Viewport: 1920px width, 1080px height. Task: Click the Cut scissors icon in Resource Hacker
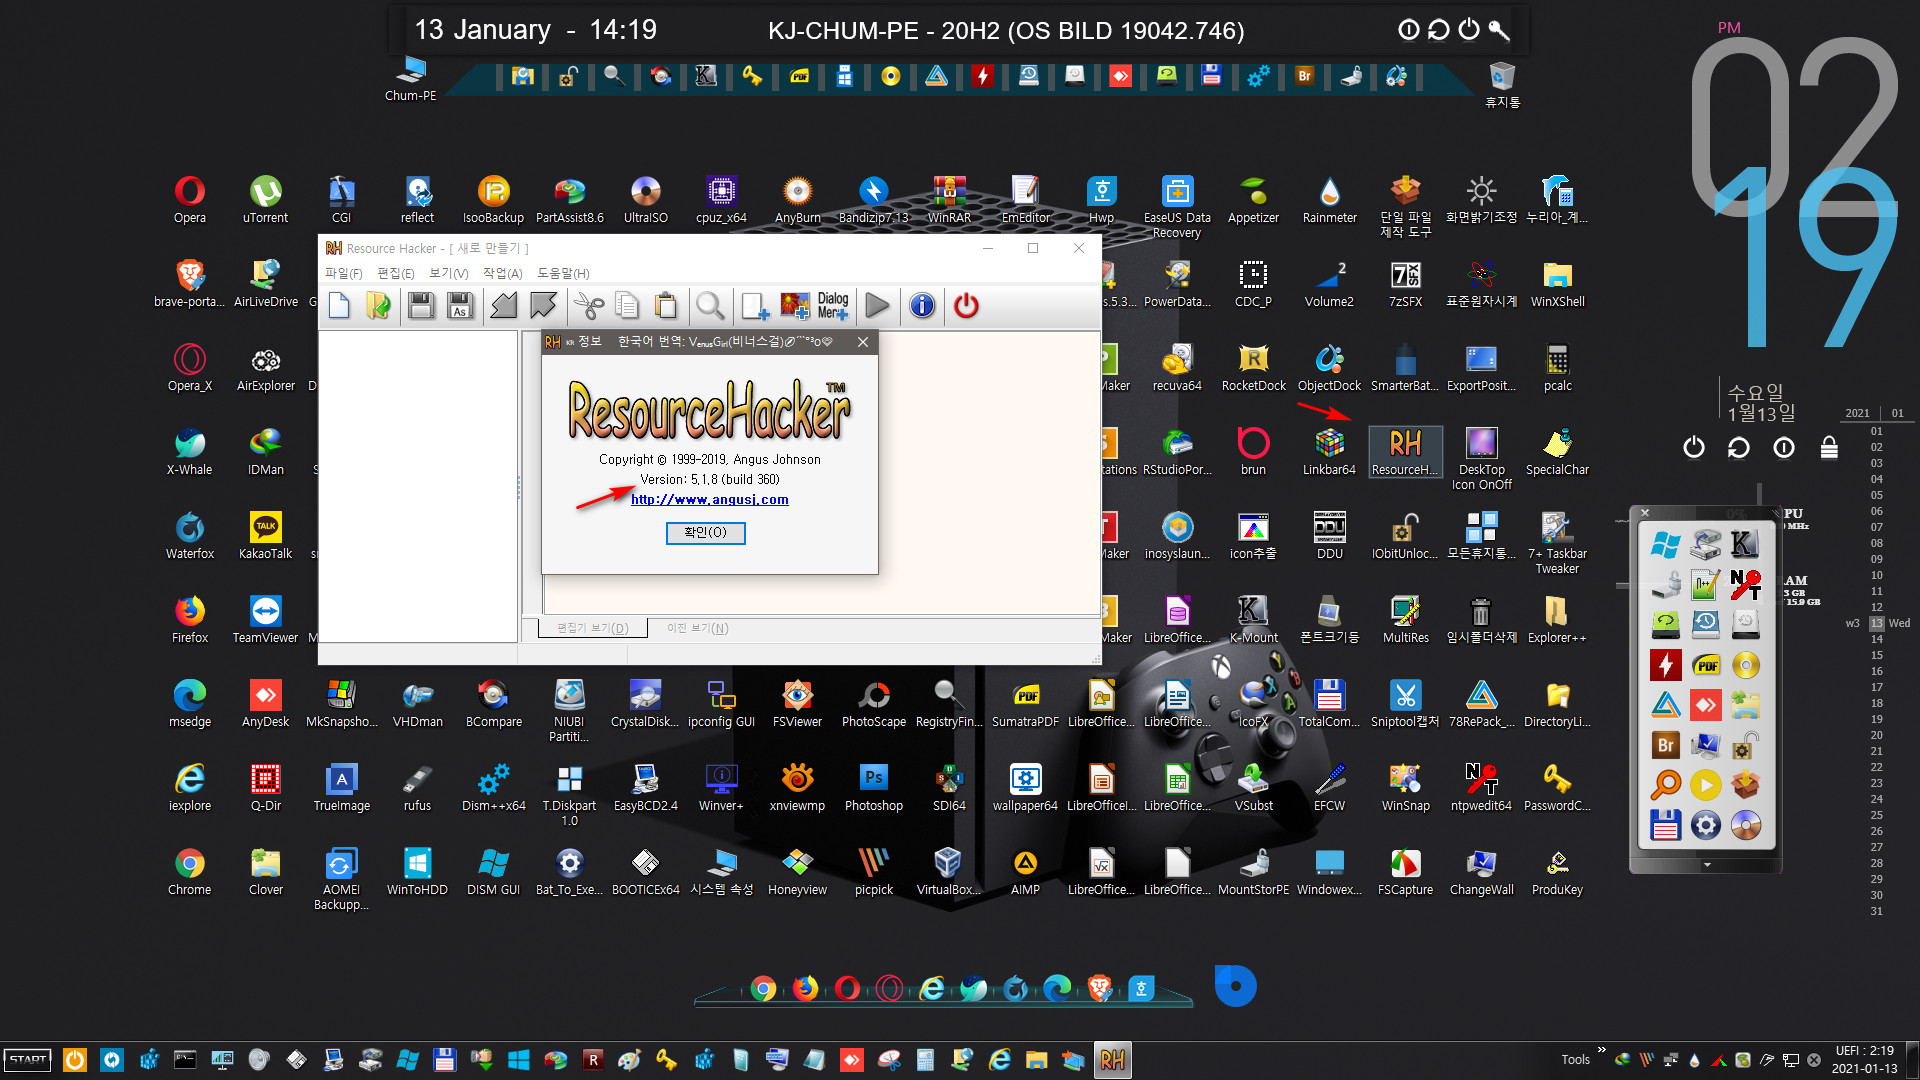[x=589, y=306]
